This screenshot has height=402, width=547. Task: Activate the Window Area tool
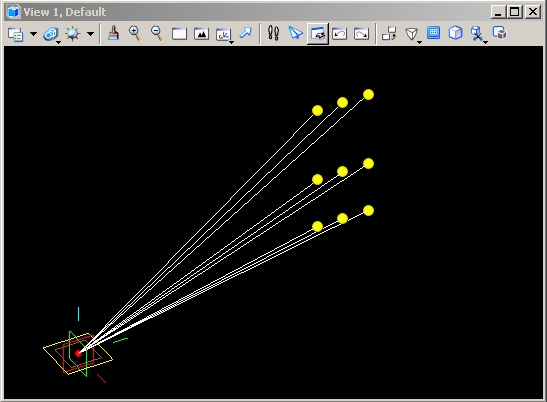click(x=179, y=34)
